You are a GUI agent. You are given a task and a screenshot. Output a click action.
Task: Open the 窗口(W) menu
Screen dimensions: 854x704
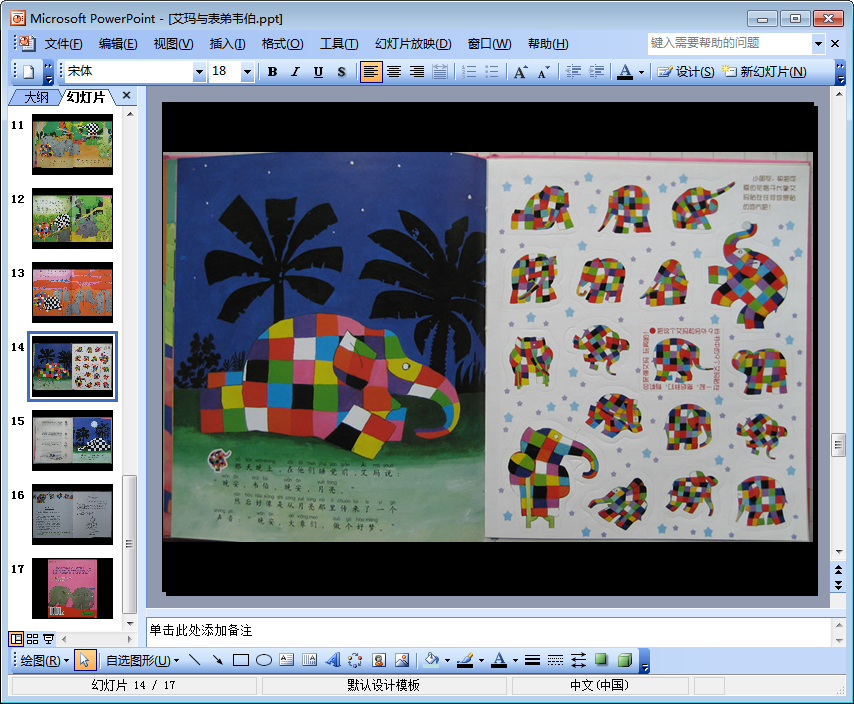489,44
